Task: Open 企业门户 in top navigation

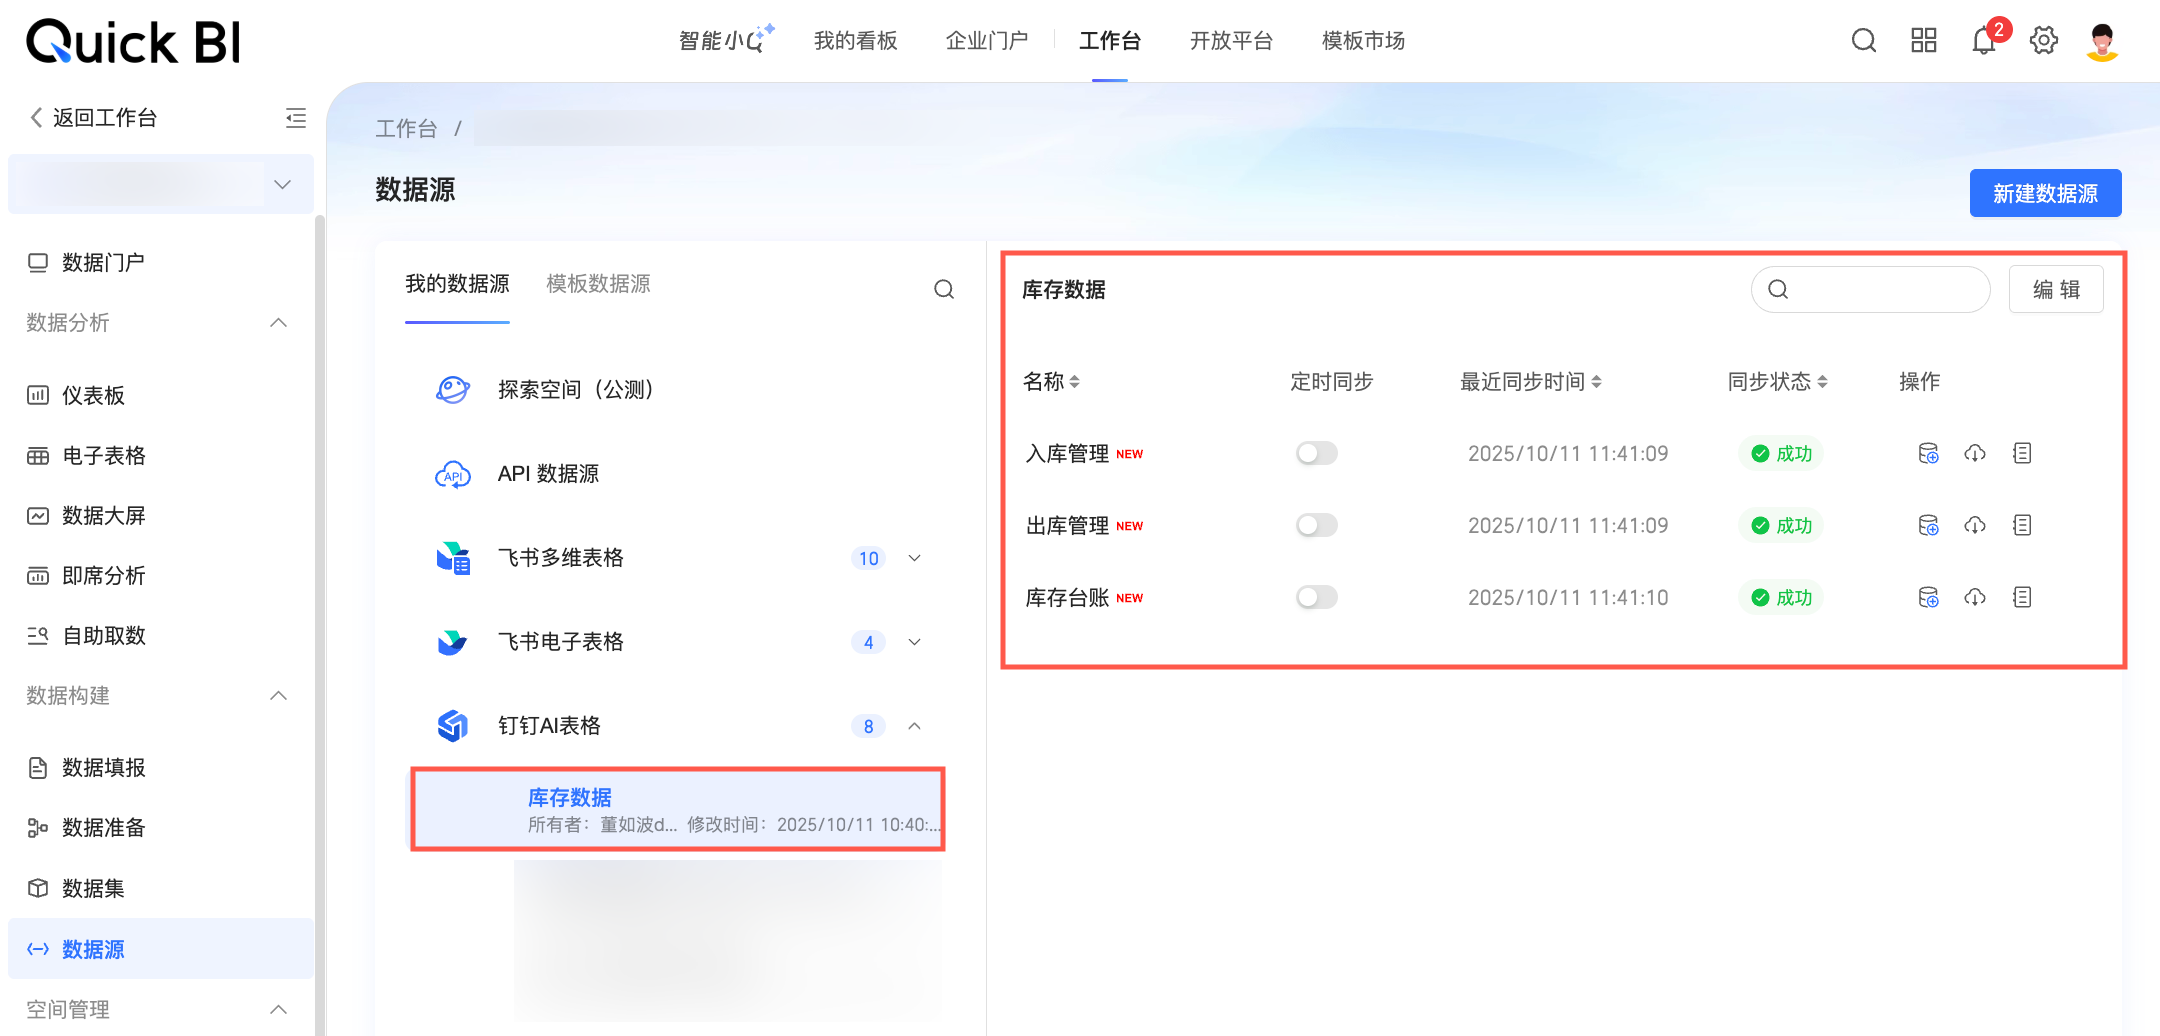Action: [x=987, y=40]
